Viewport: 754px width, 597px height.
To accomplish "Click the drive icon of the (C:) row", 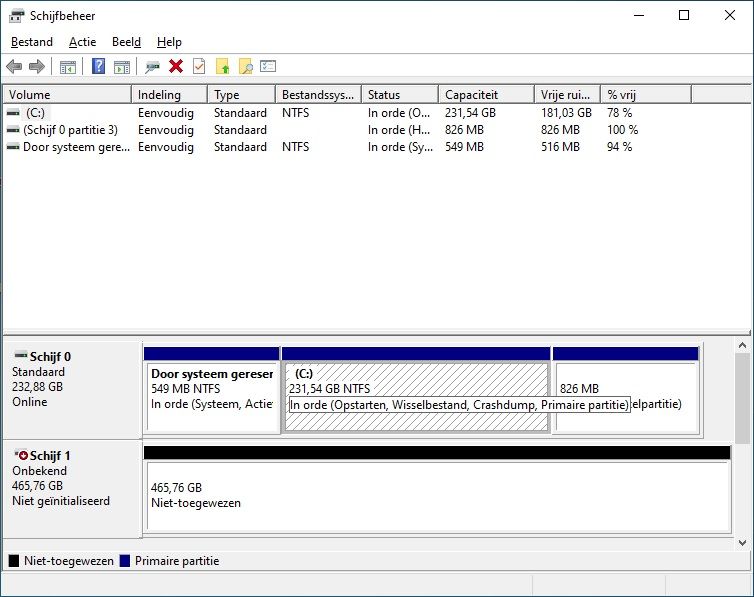I will coord(13,112).
